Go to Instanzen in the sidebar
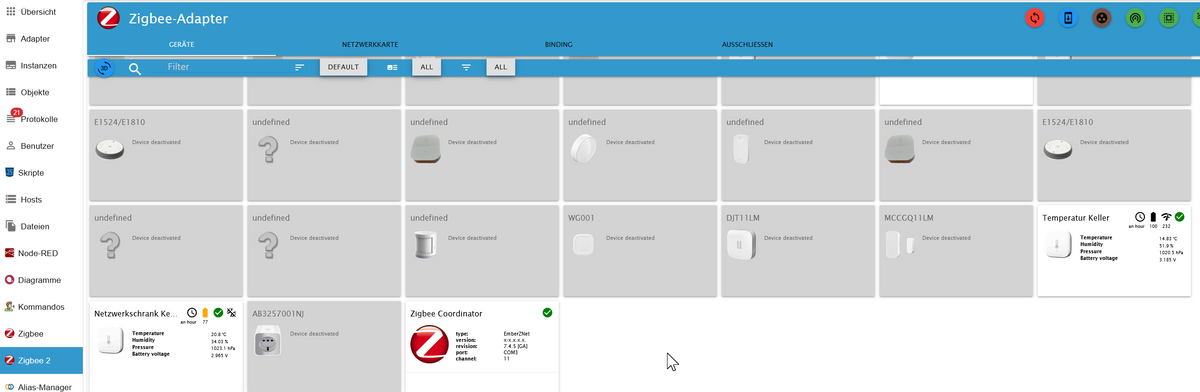The width and height of the screenshot is (1200, 392). coord(41,65)
